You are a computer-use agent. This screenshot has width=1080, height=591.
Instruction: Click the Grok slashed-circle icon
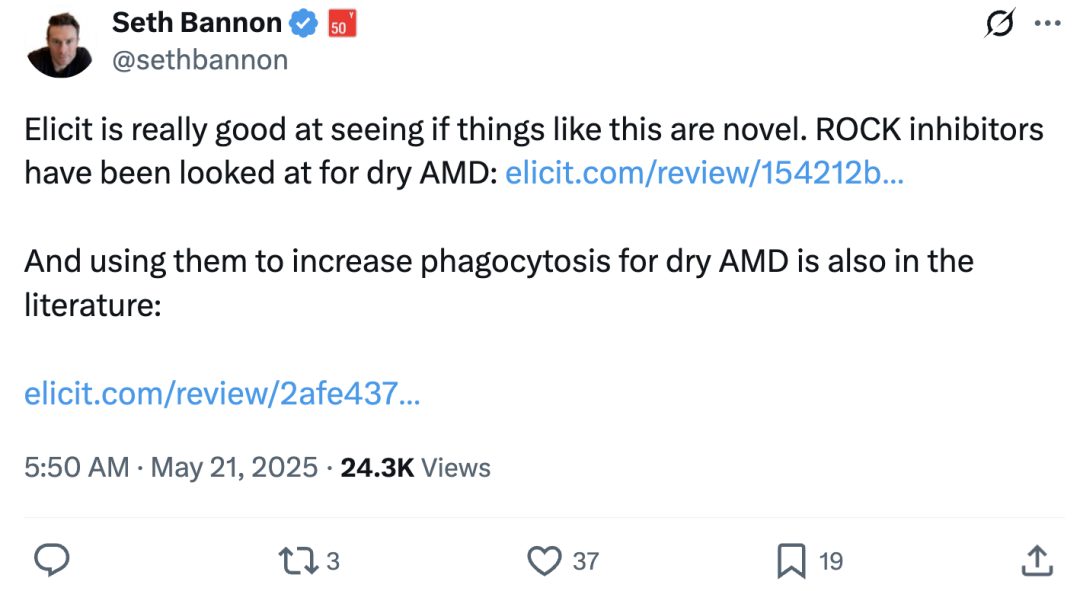click(998, 23)
